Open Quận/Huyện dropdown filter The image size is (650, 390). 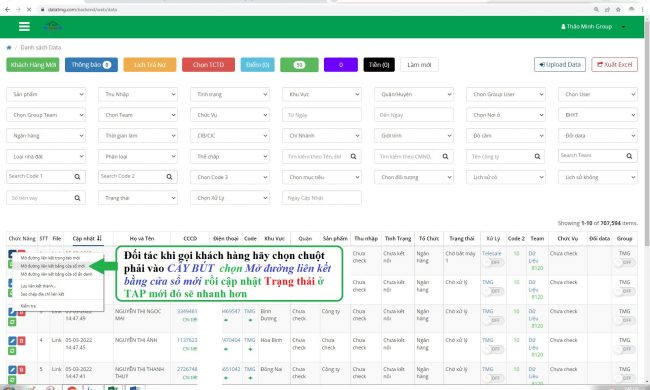[x=414, y=94]
